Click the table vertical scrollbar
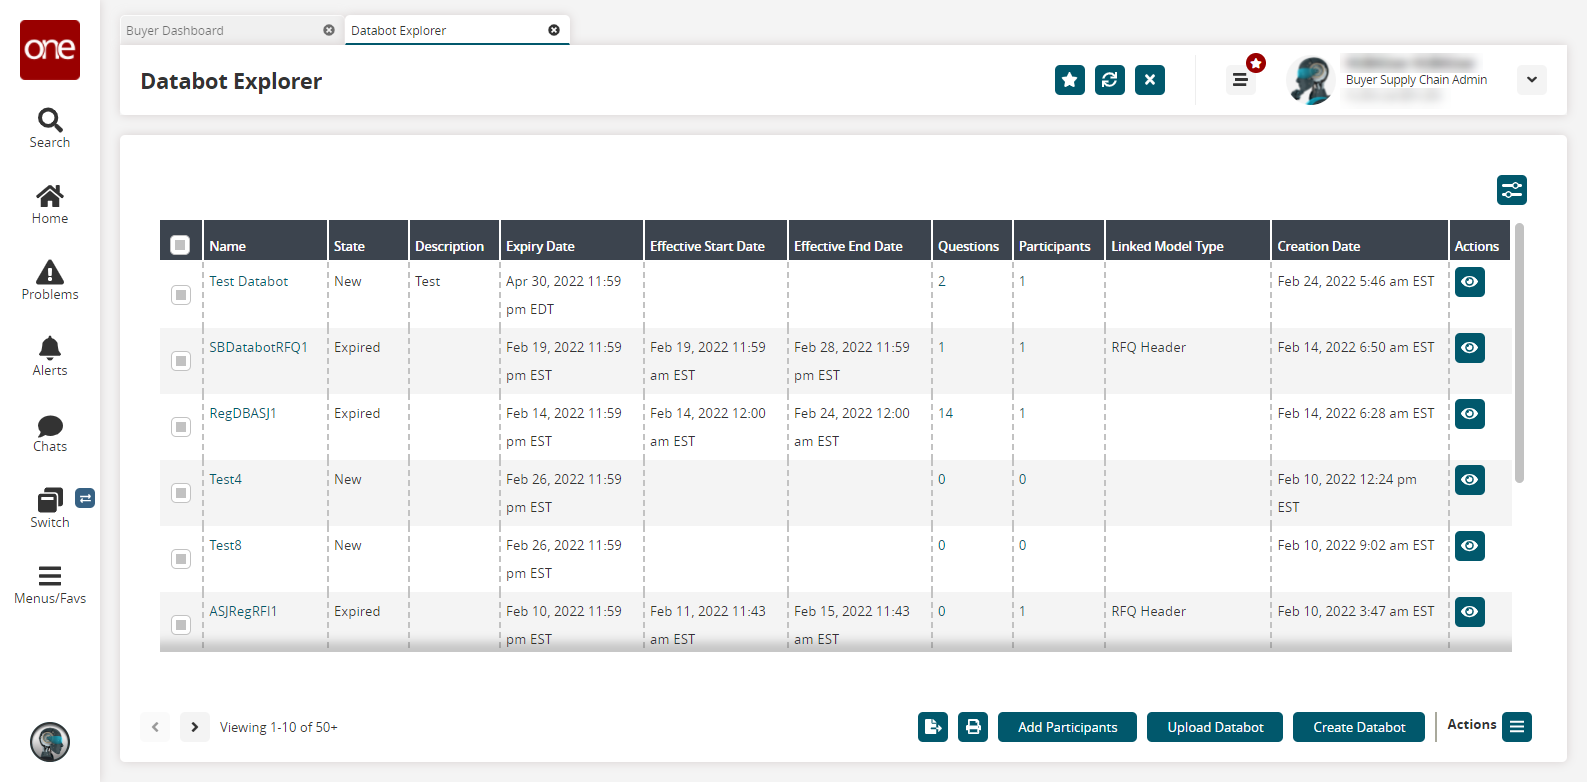This screenshot has height=782, width=1587. (1519, 352)
